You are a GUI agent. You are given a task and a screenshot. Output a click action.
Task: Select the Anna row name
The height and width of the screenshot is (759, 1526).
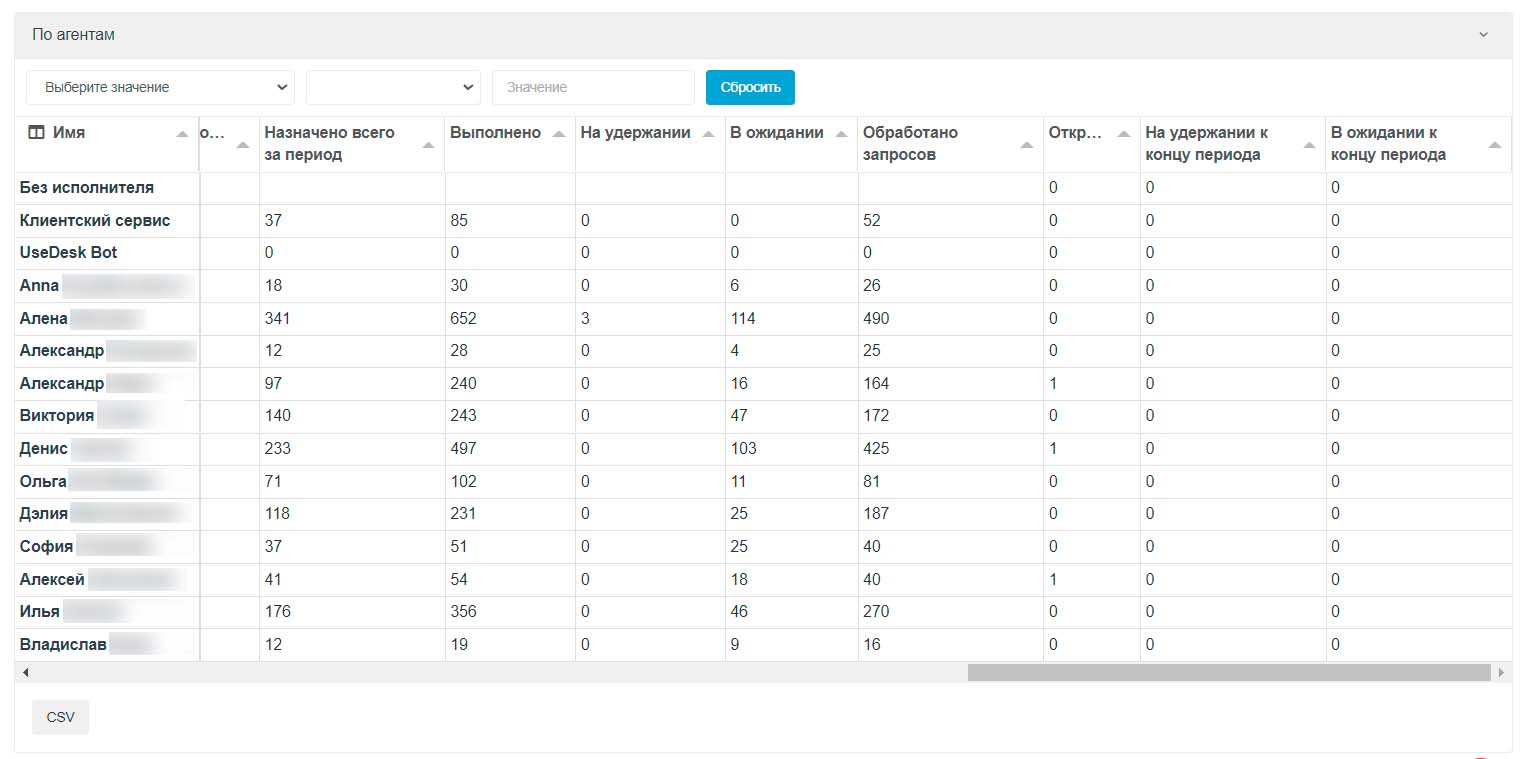(x=40, y=285)
